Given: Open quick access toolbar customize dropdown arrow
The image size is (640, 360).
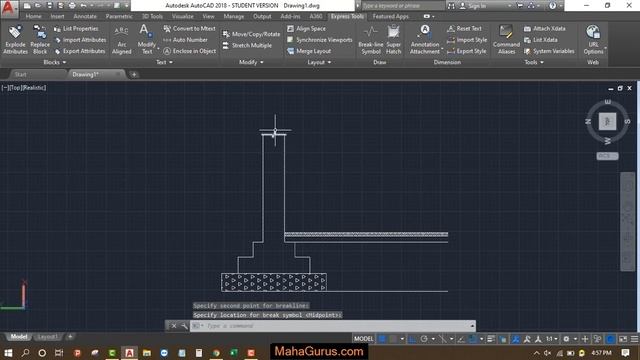Looking at the screenshot, I should [x=126, y=6].
